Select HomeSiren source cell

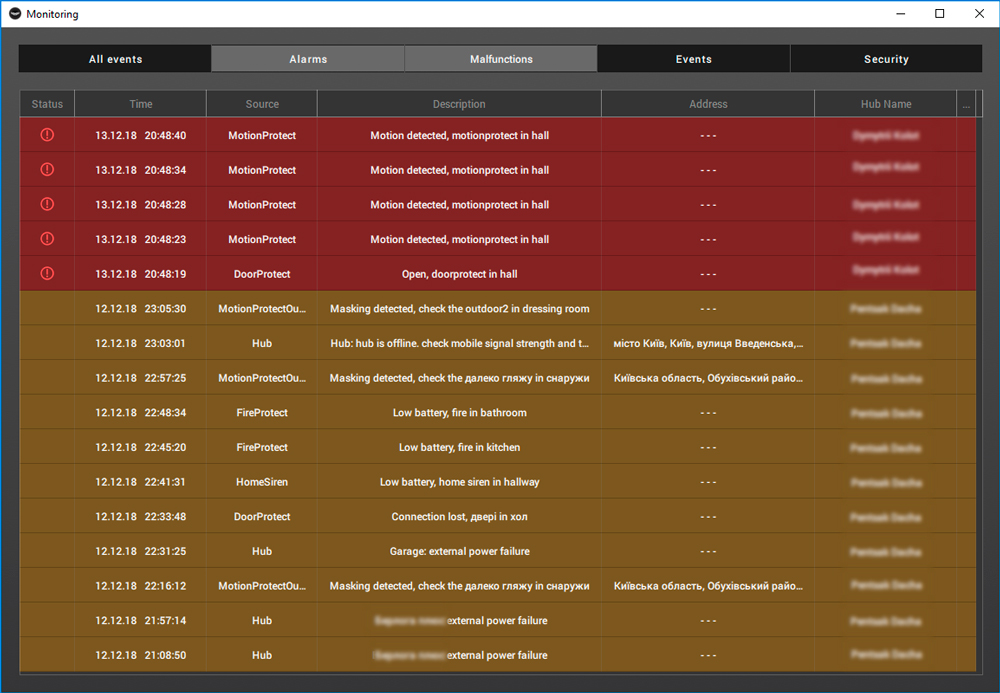click(x=262, y=482)
